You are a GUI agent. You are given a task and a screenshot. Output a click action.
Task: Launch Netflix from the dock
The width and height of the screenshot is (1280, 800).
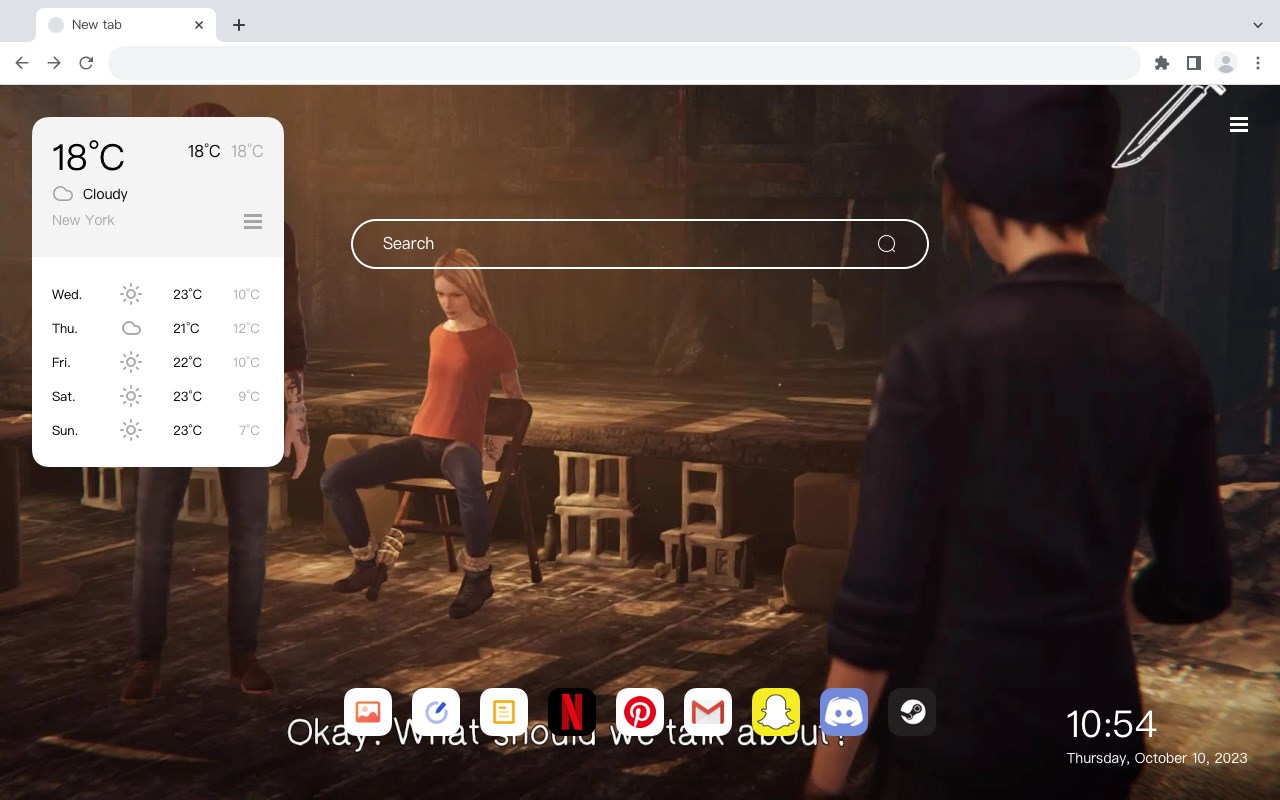tap(572, 712)
